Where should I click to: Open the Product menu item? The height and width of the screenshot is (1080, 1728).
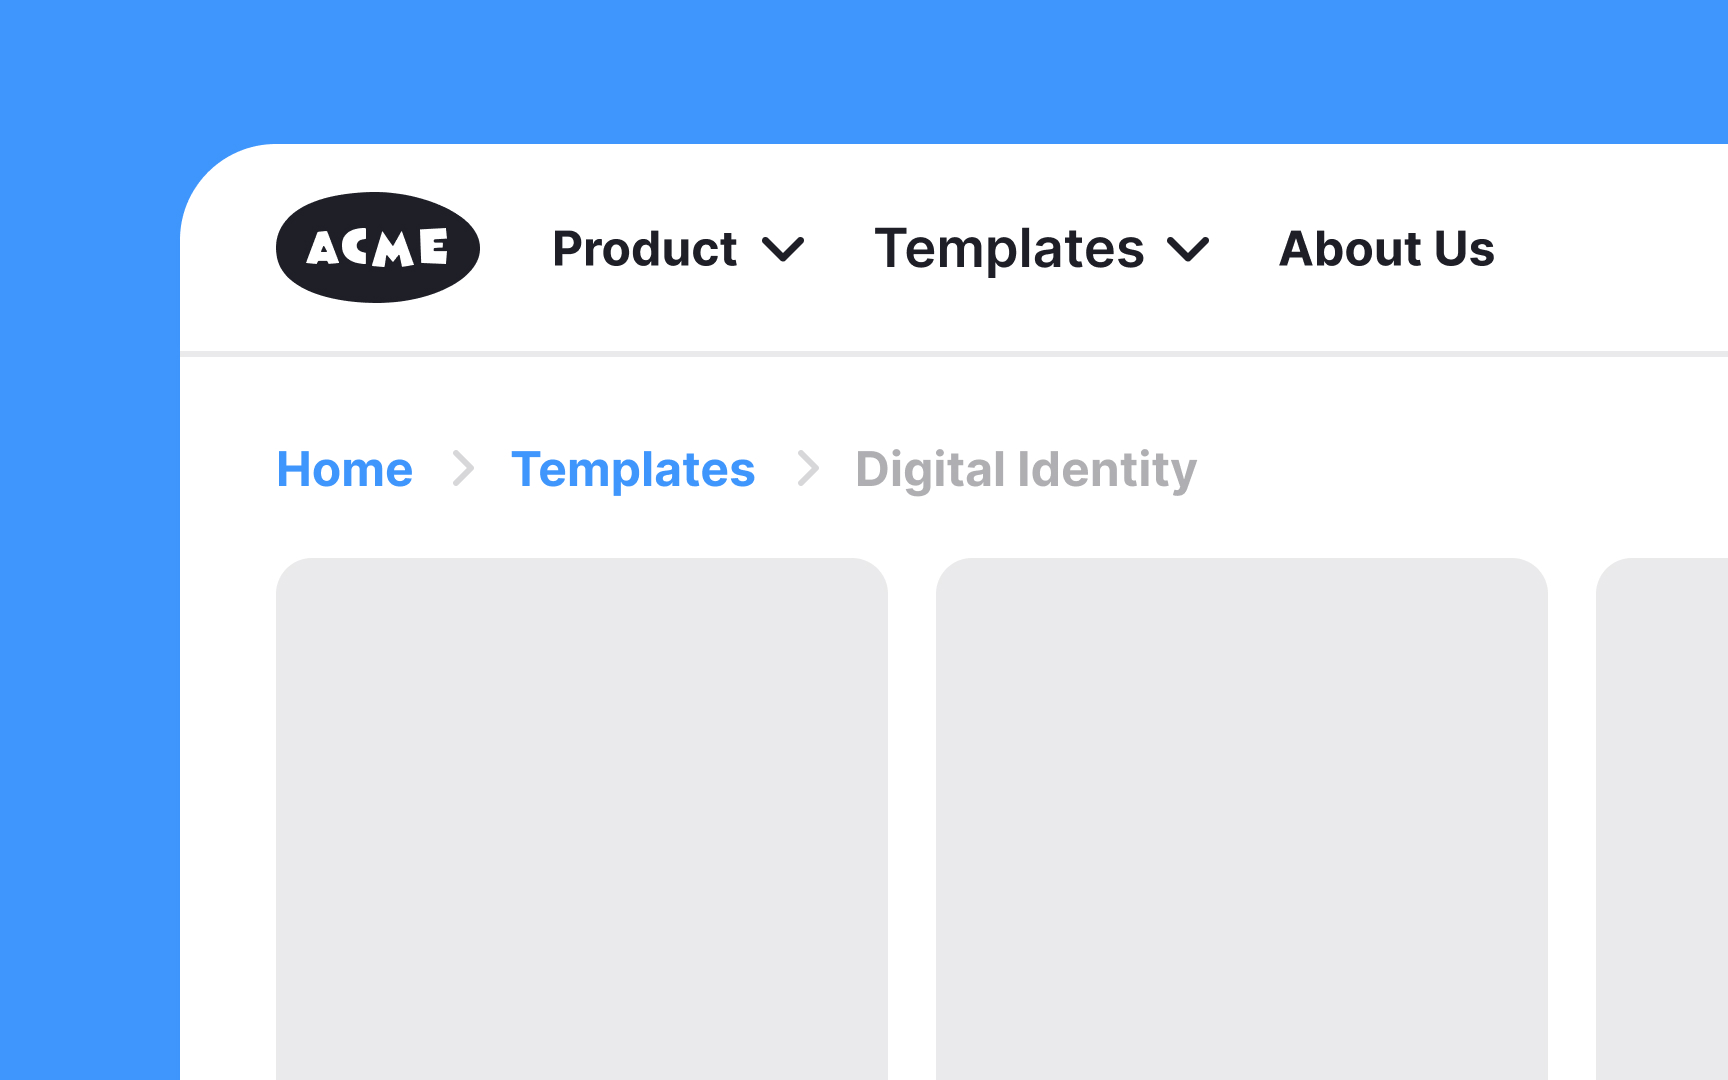[x=645, y=249]
